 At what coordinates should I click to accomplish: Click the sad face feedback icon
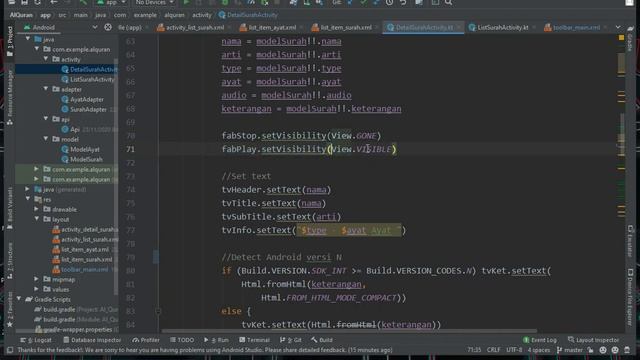click(x=615, y=350)
